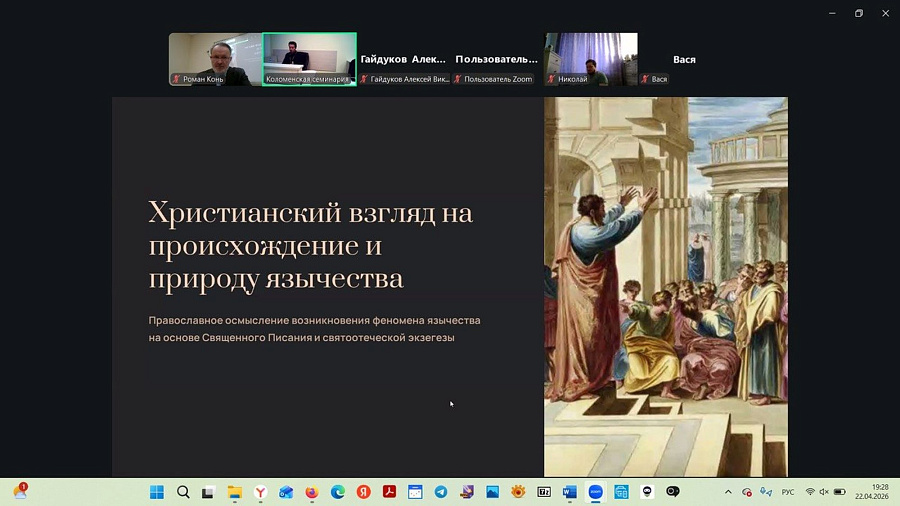900x506 pixels.
Task: Click the subtitle Православное осмысление возникновения
Action: [315, 329]
